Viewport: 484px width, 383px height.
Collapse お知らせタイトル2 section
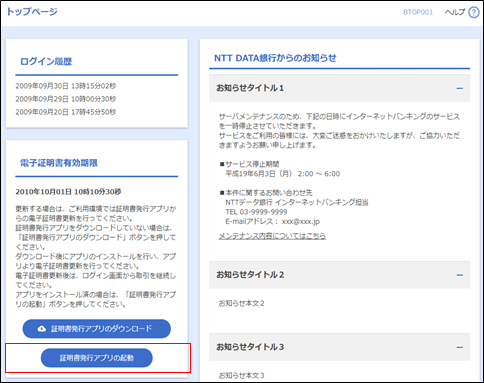[460, 275]
